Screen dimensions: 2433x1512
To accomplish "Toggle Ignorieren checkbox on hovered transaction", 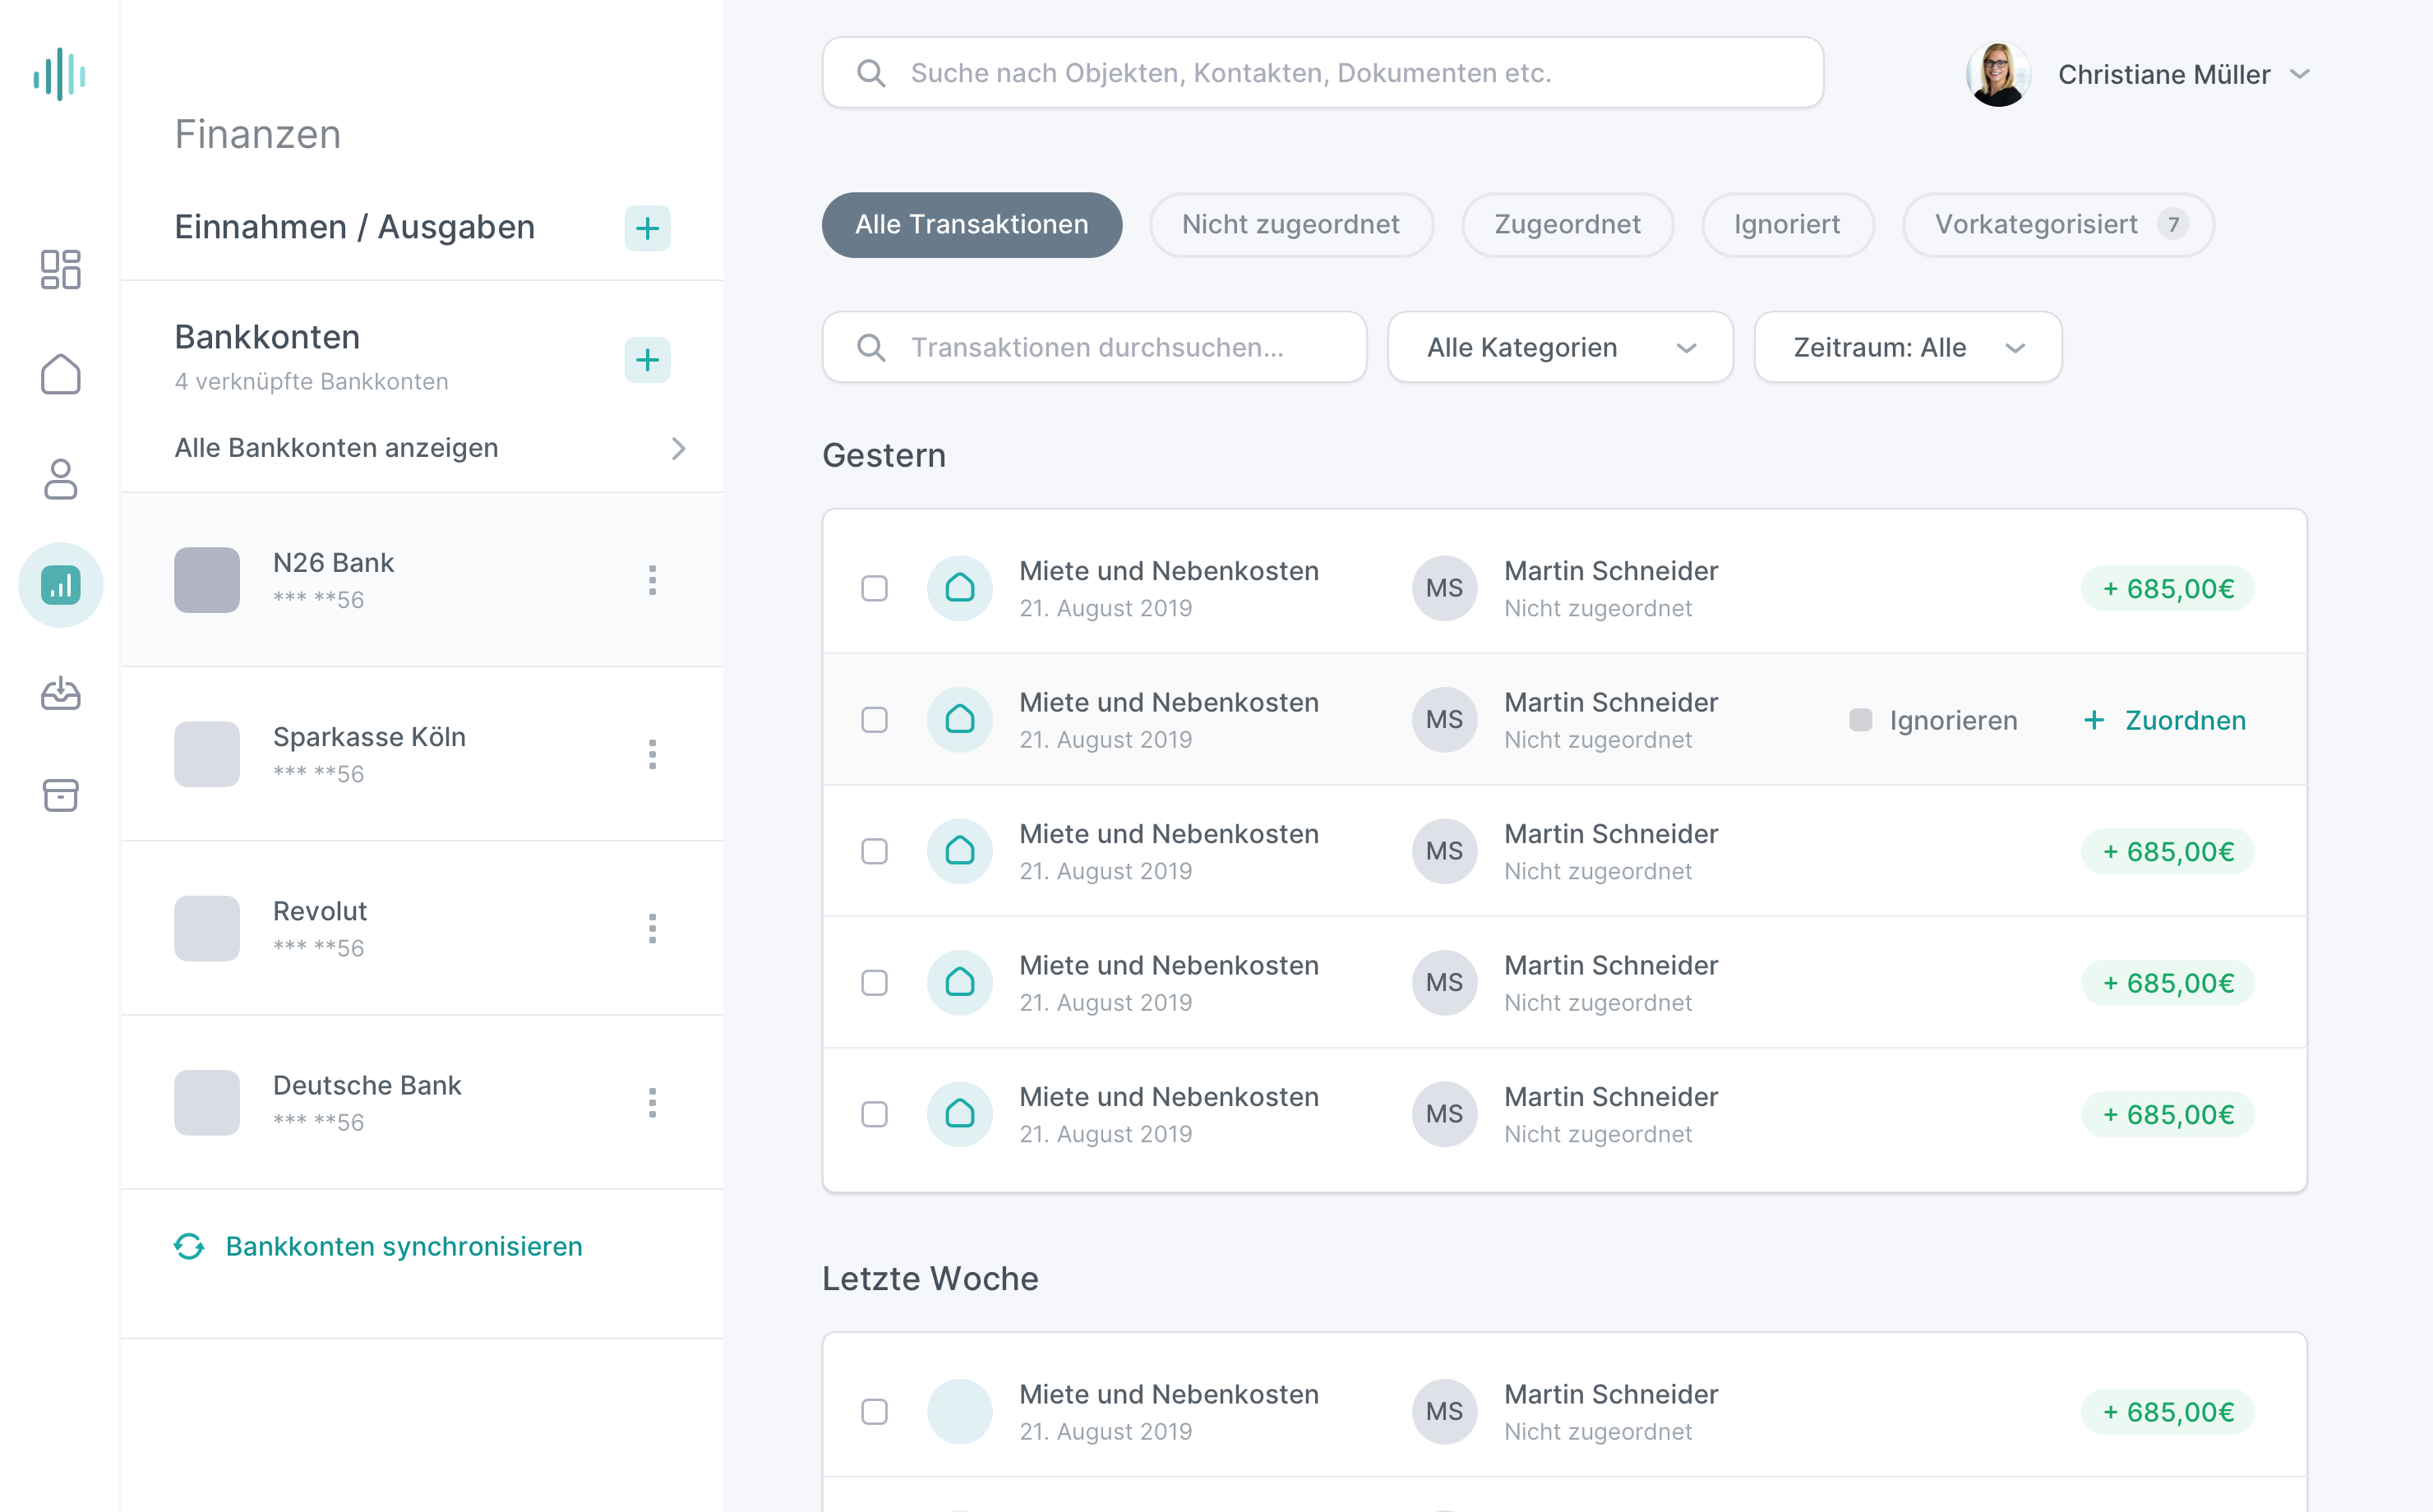I will (x=1860, y=720).
